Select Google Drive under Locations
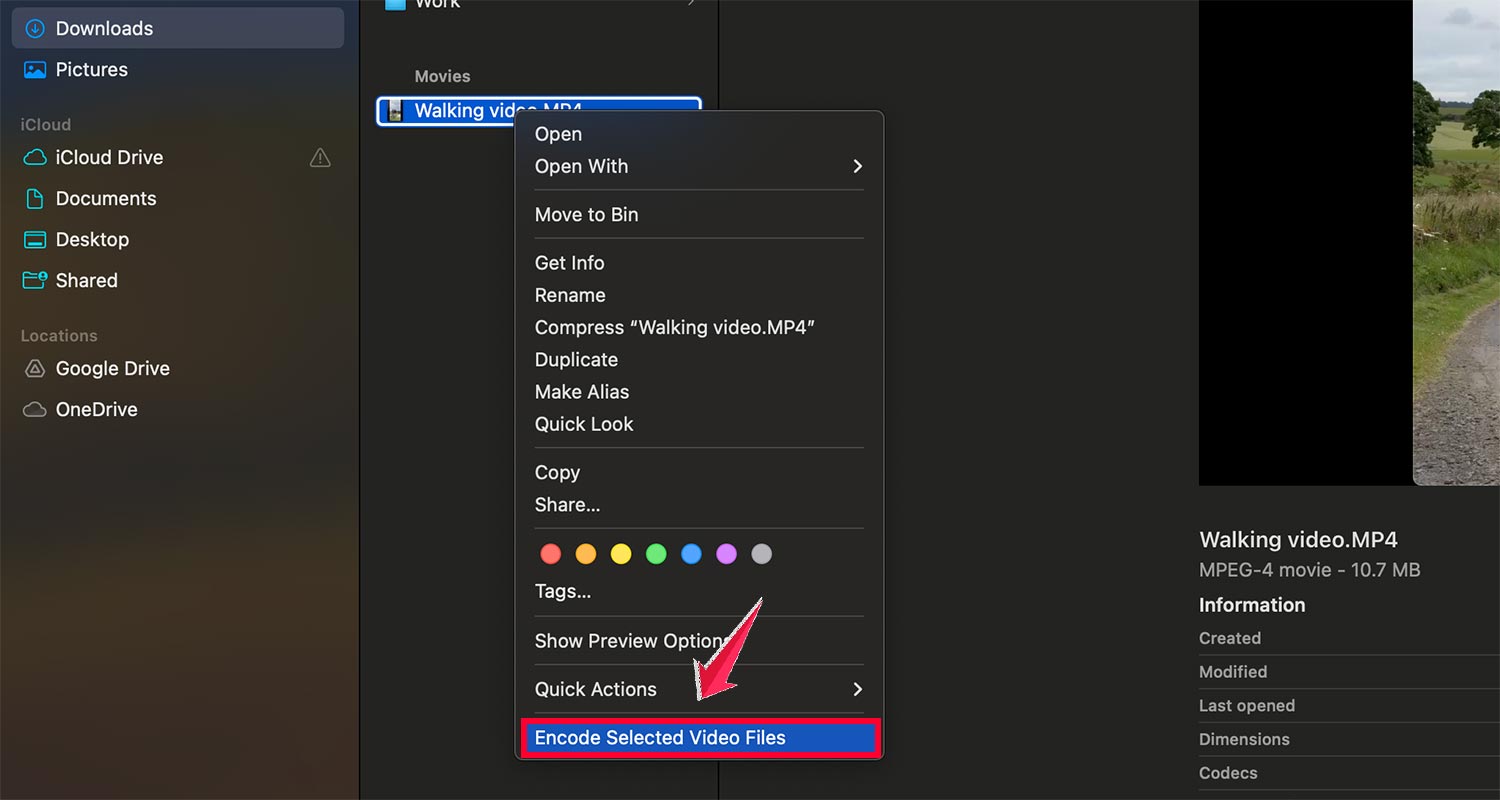This screenshot has width=1500, height=800. click(x=33, y=368)
